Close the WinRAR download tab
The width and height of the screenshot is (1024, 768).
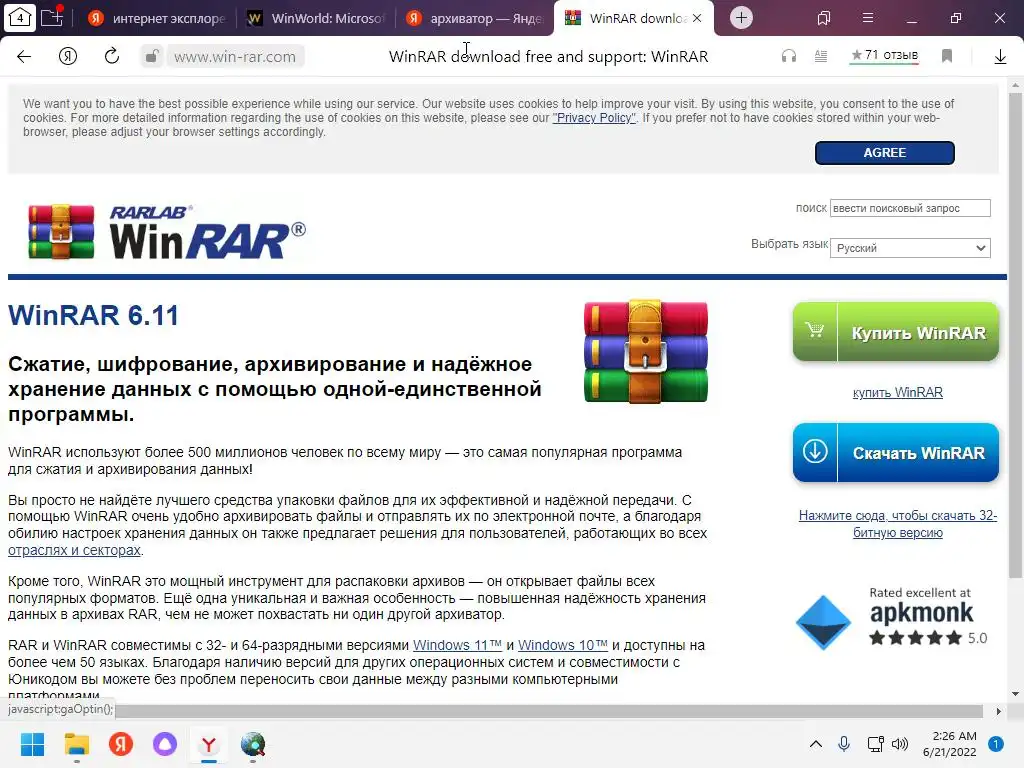click(697, 18)
